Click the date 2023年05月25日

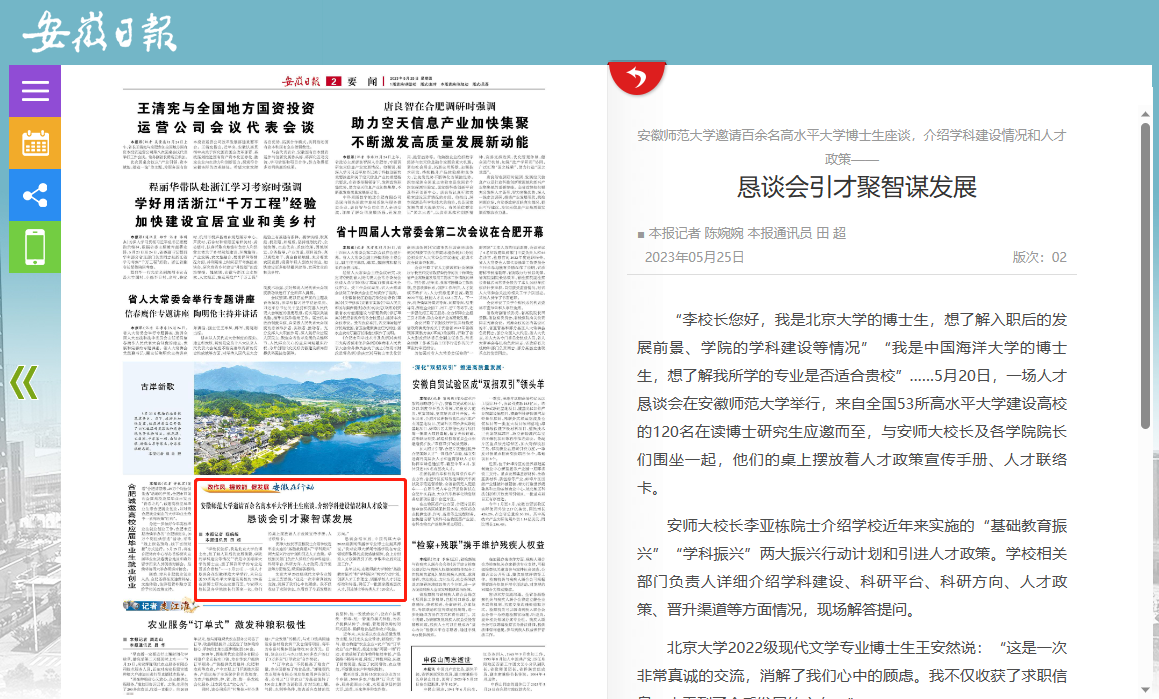(694, 257)
